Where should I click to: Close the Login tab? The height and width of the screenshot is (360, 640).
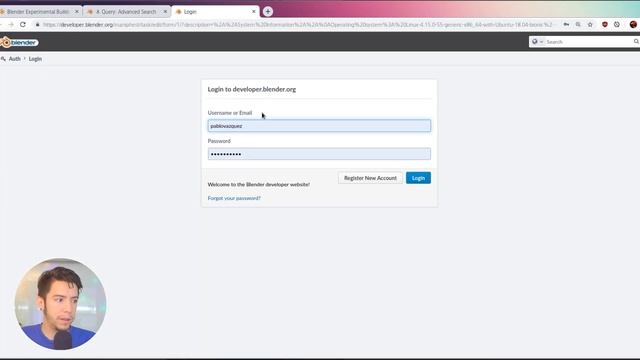253,11
